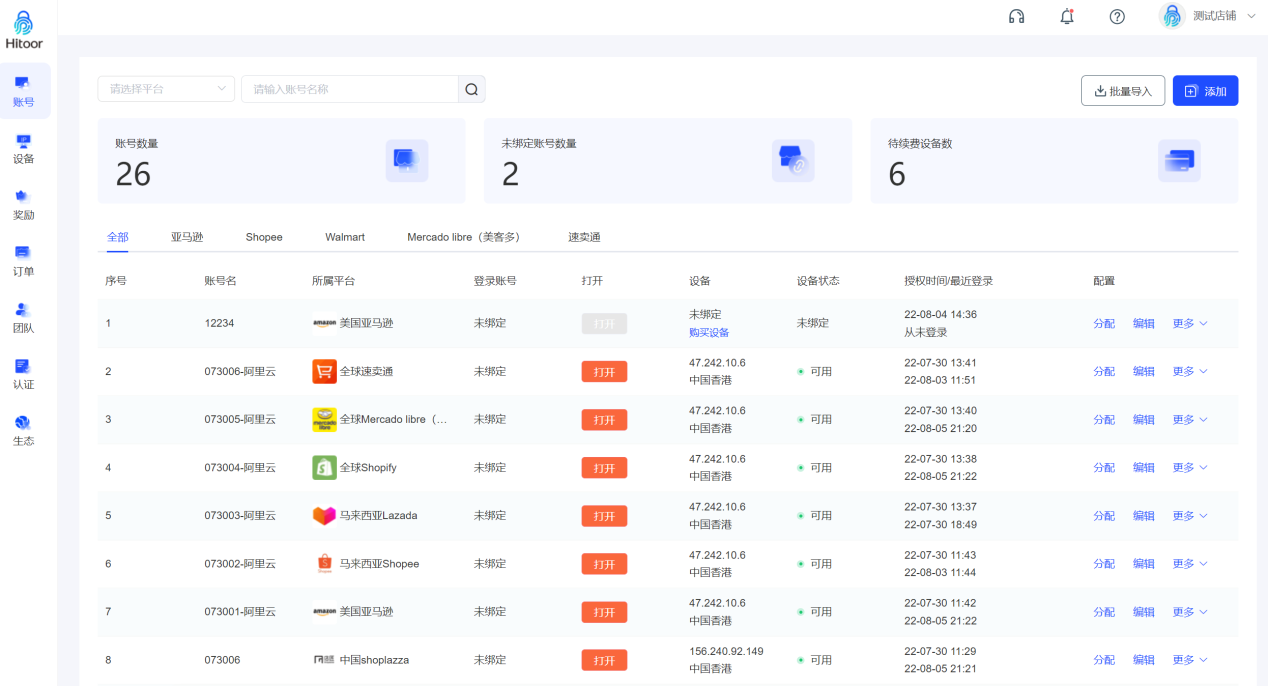
Task: Click the blue 添加 add button
Action: (x=1205, y=91)
